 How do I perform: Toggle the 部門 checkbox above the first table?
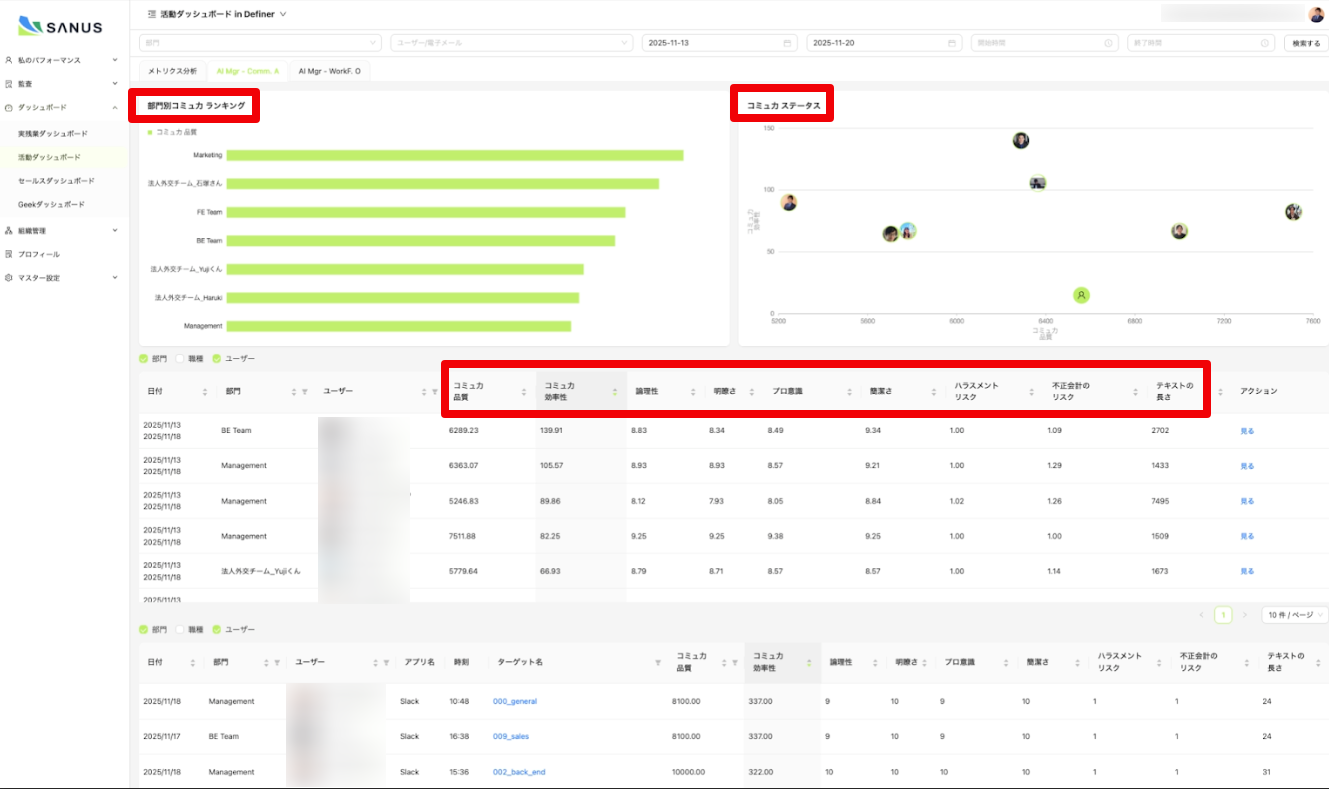click(x=144, y=358)
